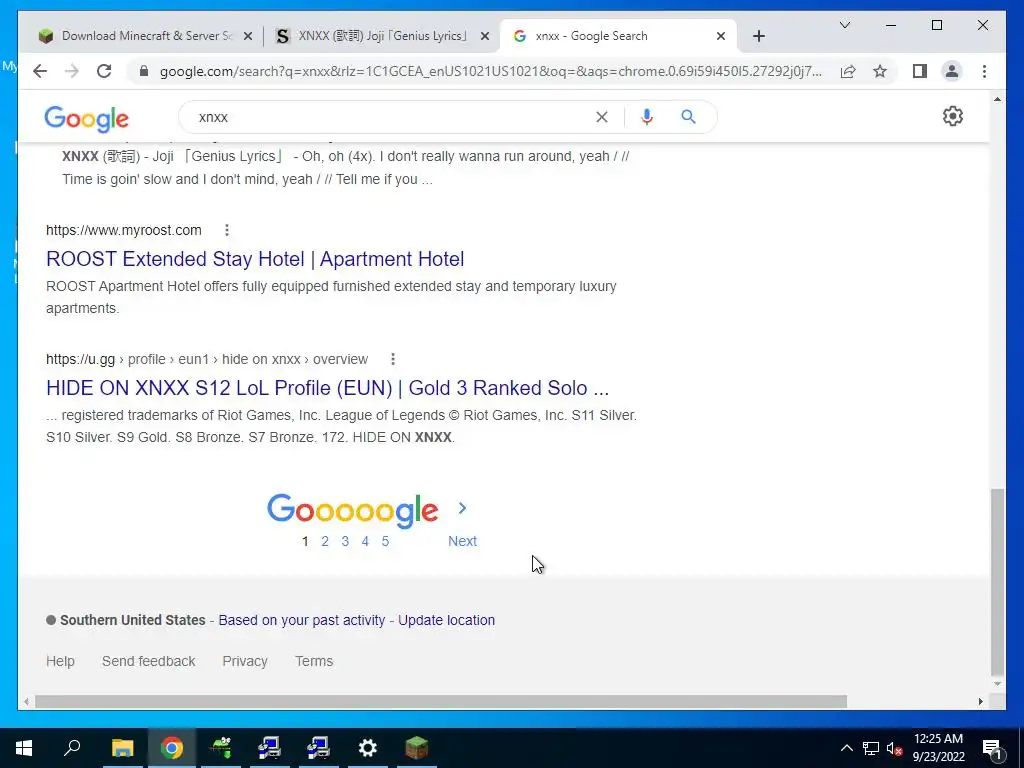The image size is (1024, 768).
Task: Open the Help footer link
Action: [x=60, y=661]
